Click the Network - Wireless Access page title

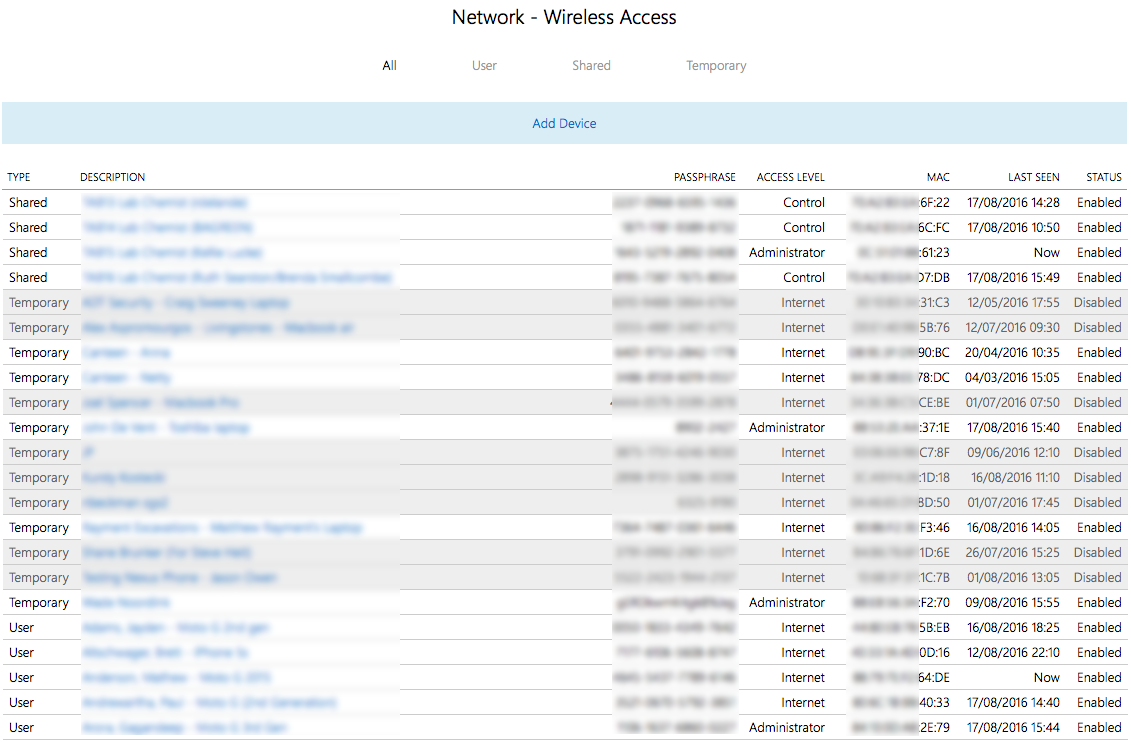point(564,17)
